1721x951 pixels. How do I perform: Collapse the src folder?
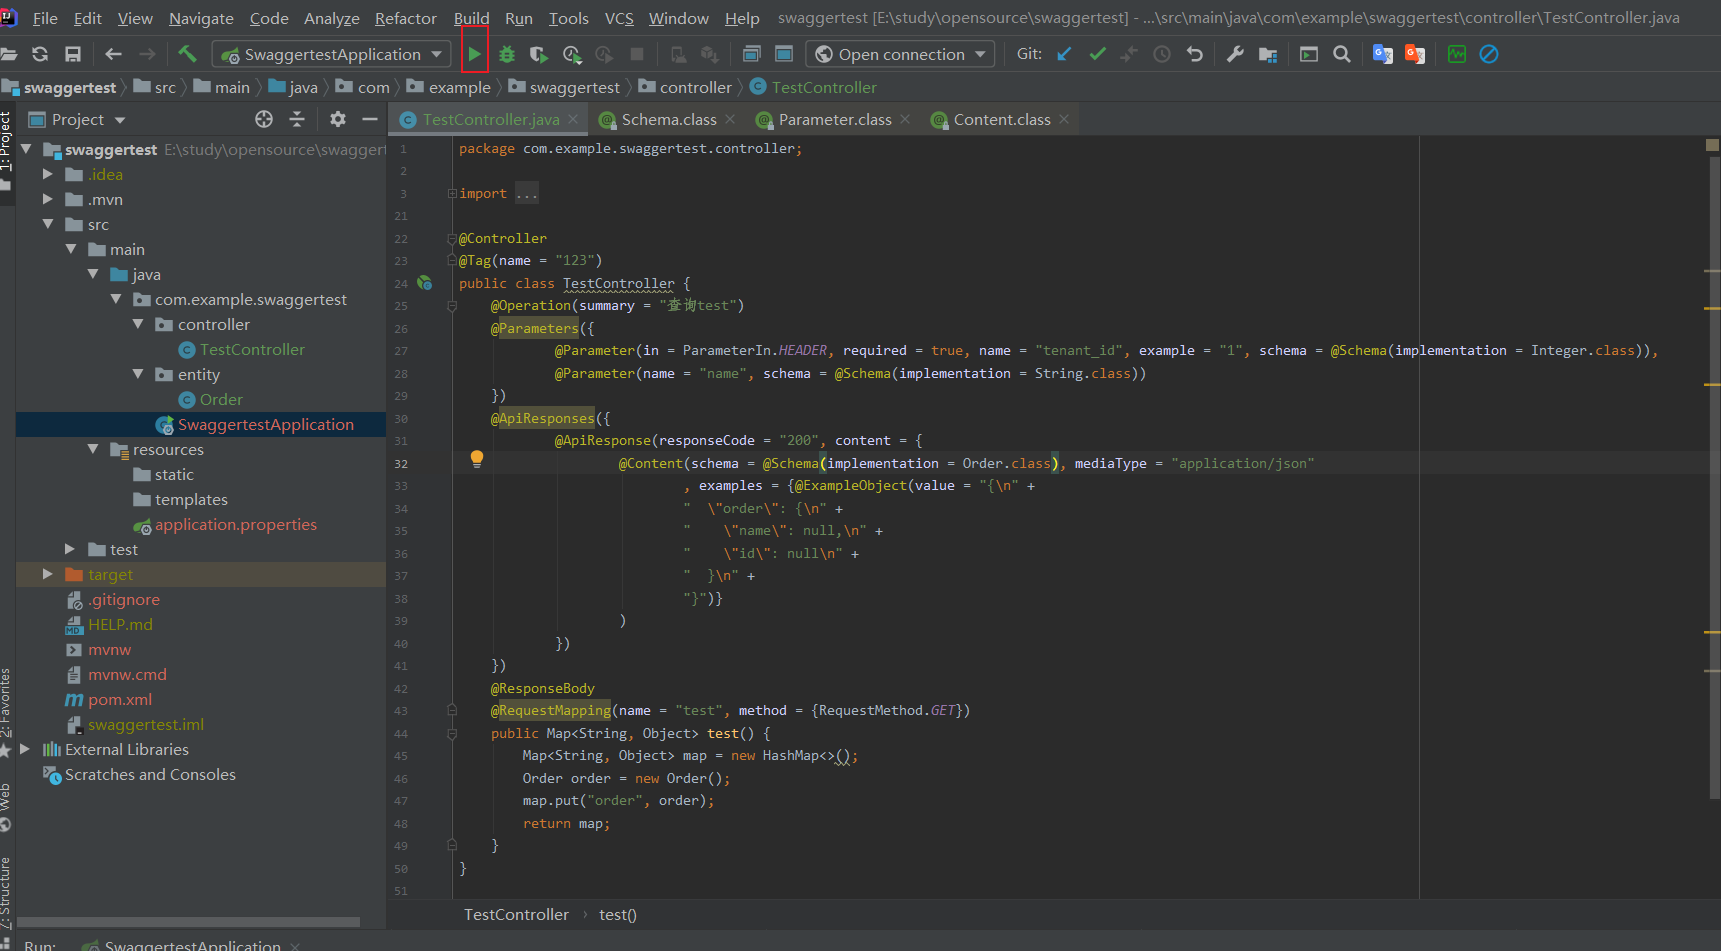pos(47,224)
